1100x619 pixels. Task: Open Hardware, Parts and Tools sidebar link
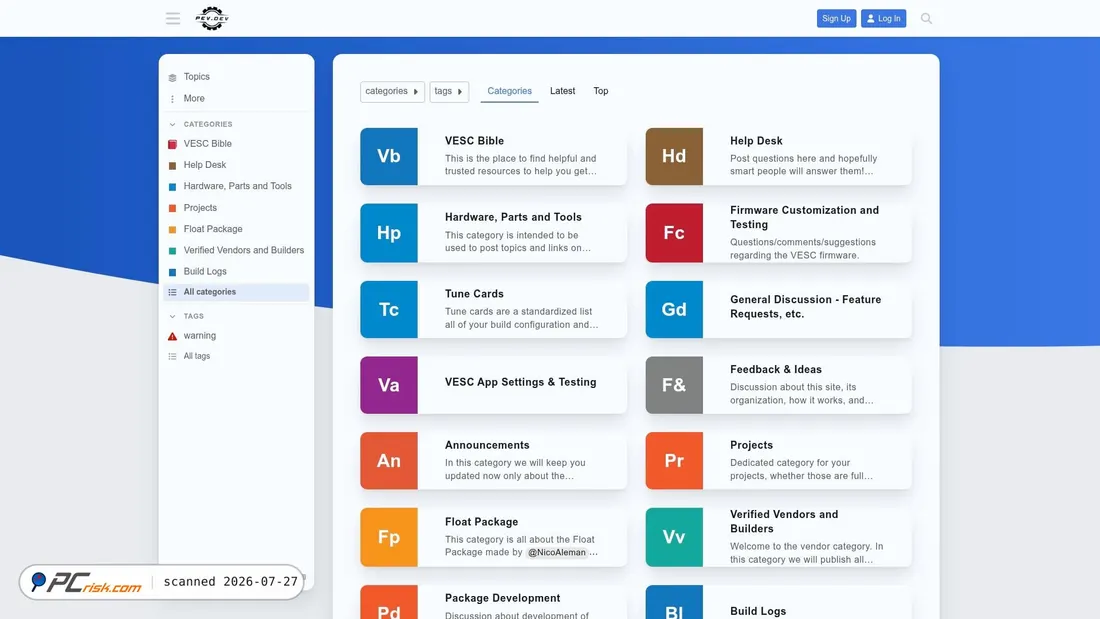[x=236, y=186]
